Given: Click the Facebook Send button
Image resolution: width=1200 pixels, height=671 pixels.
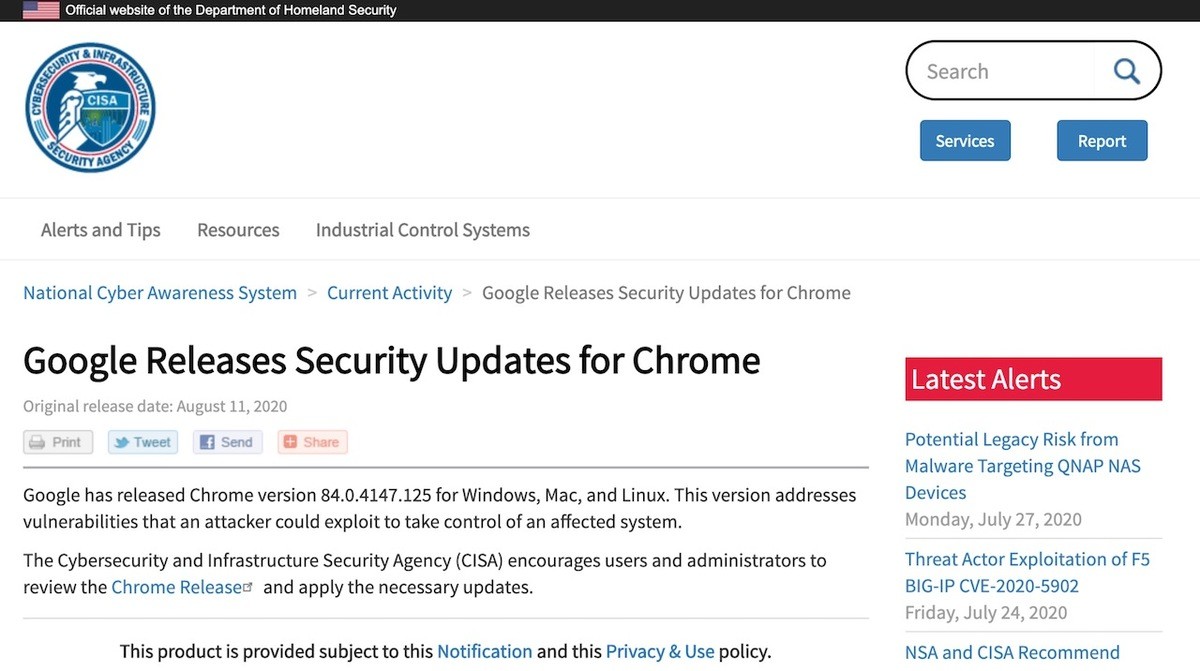Looking at the screenshot, I should pos(228,442).
